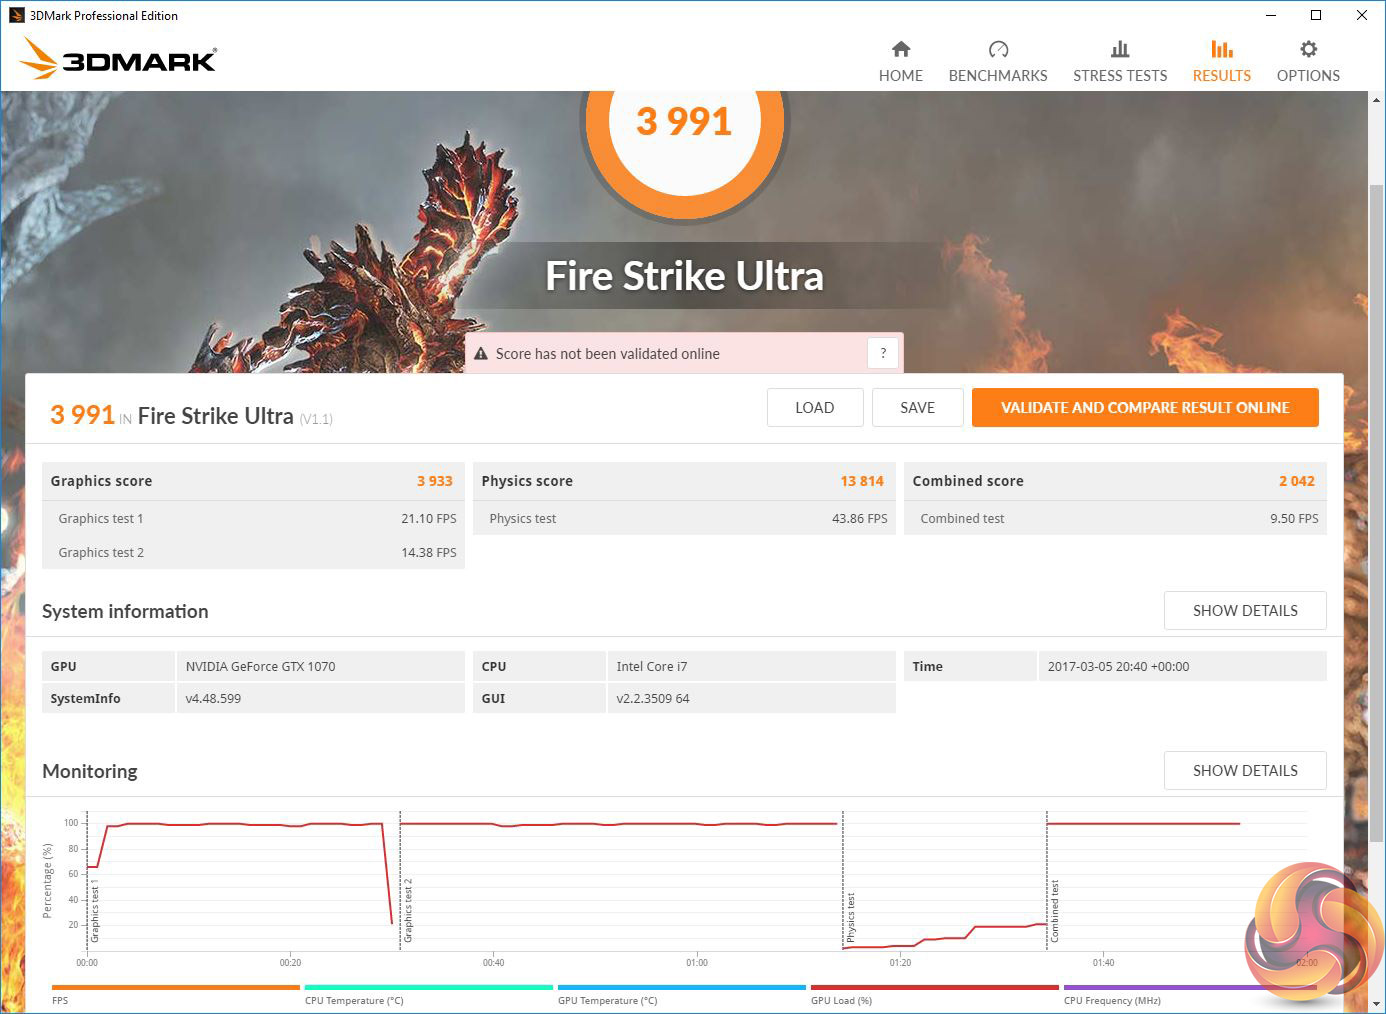Click the Physics test marker in chart

coord(851,918)
